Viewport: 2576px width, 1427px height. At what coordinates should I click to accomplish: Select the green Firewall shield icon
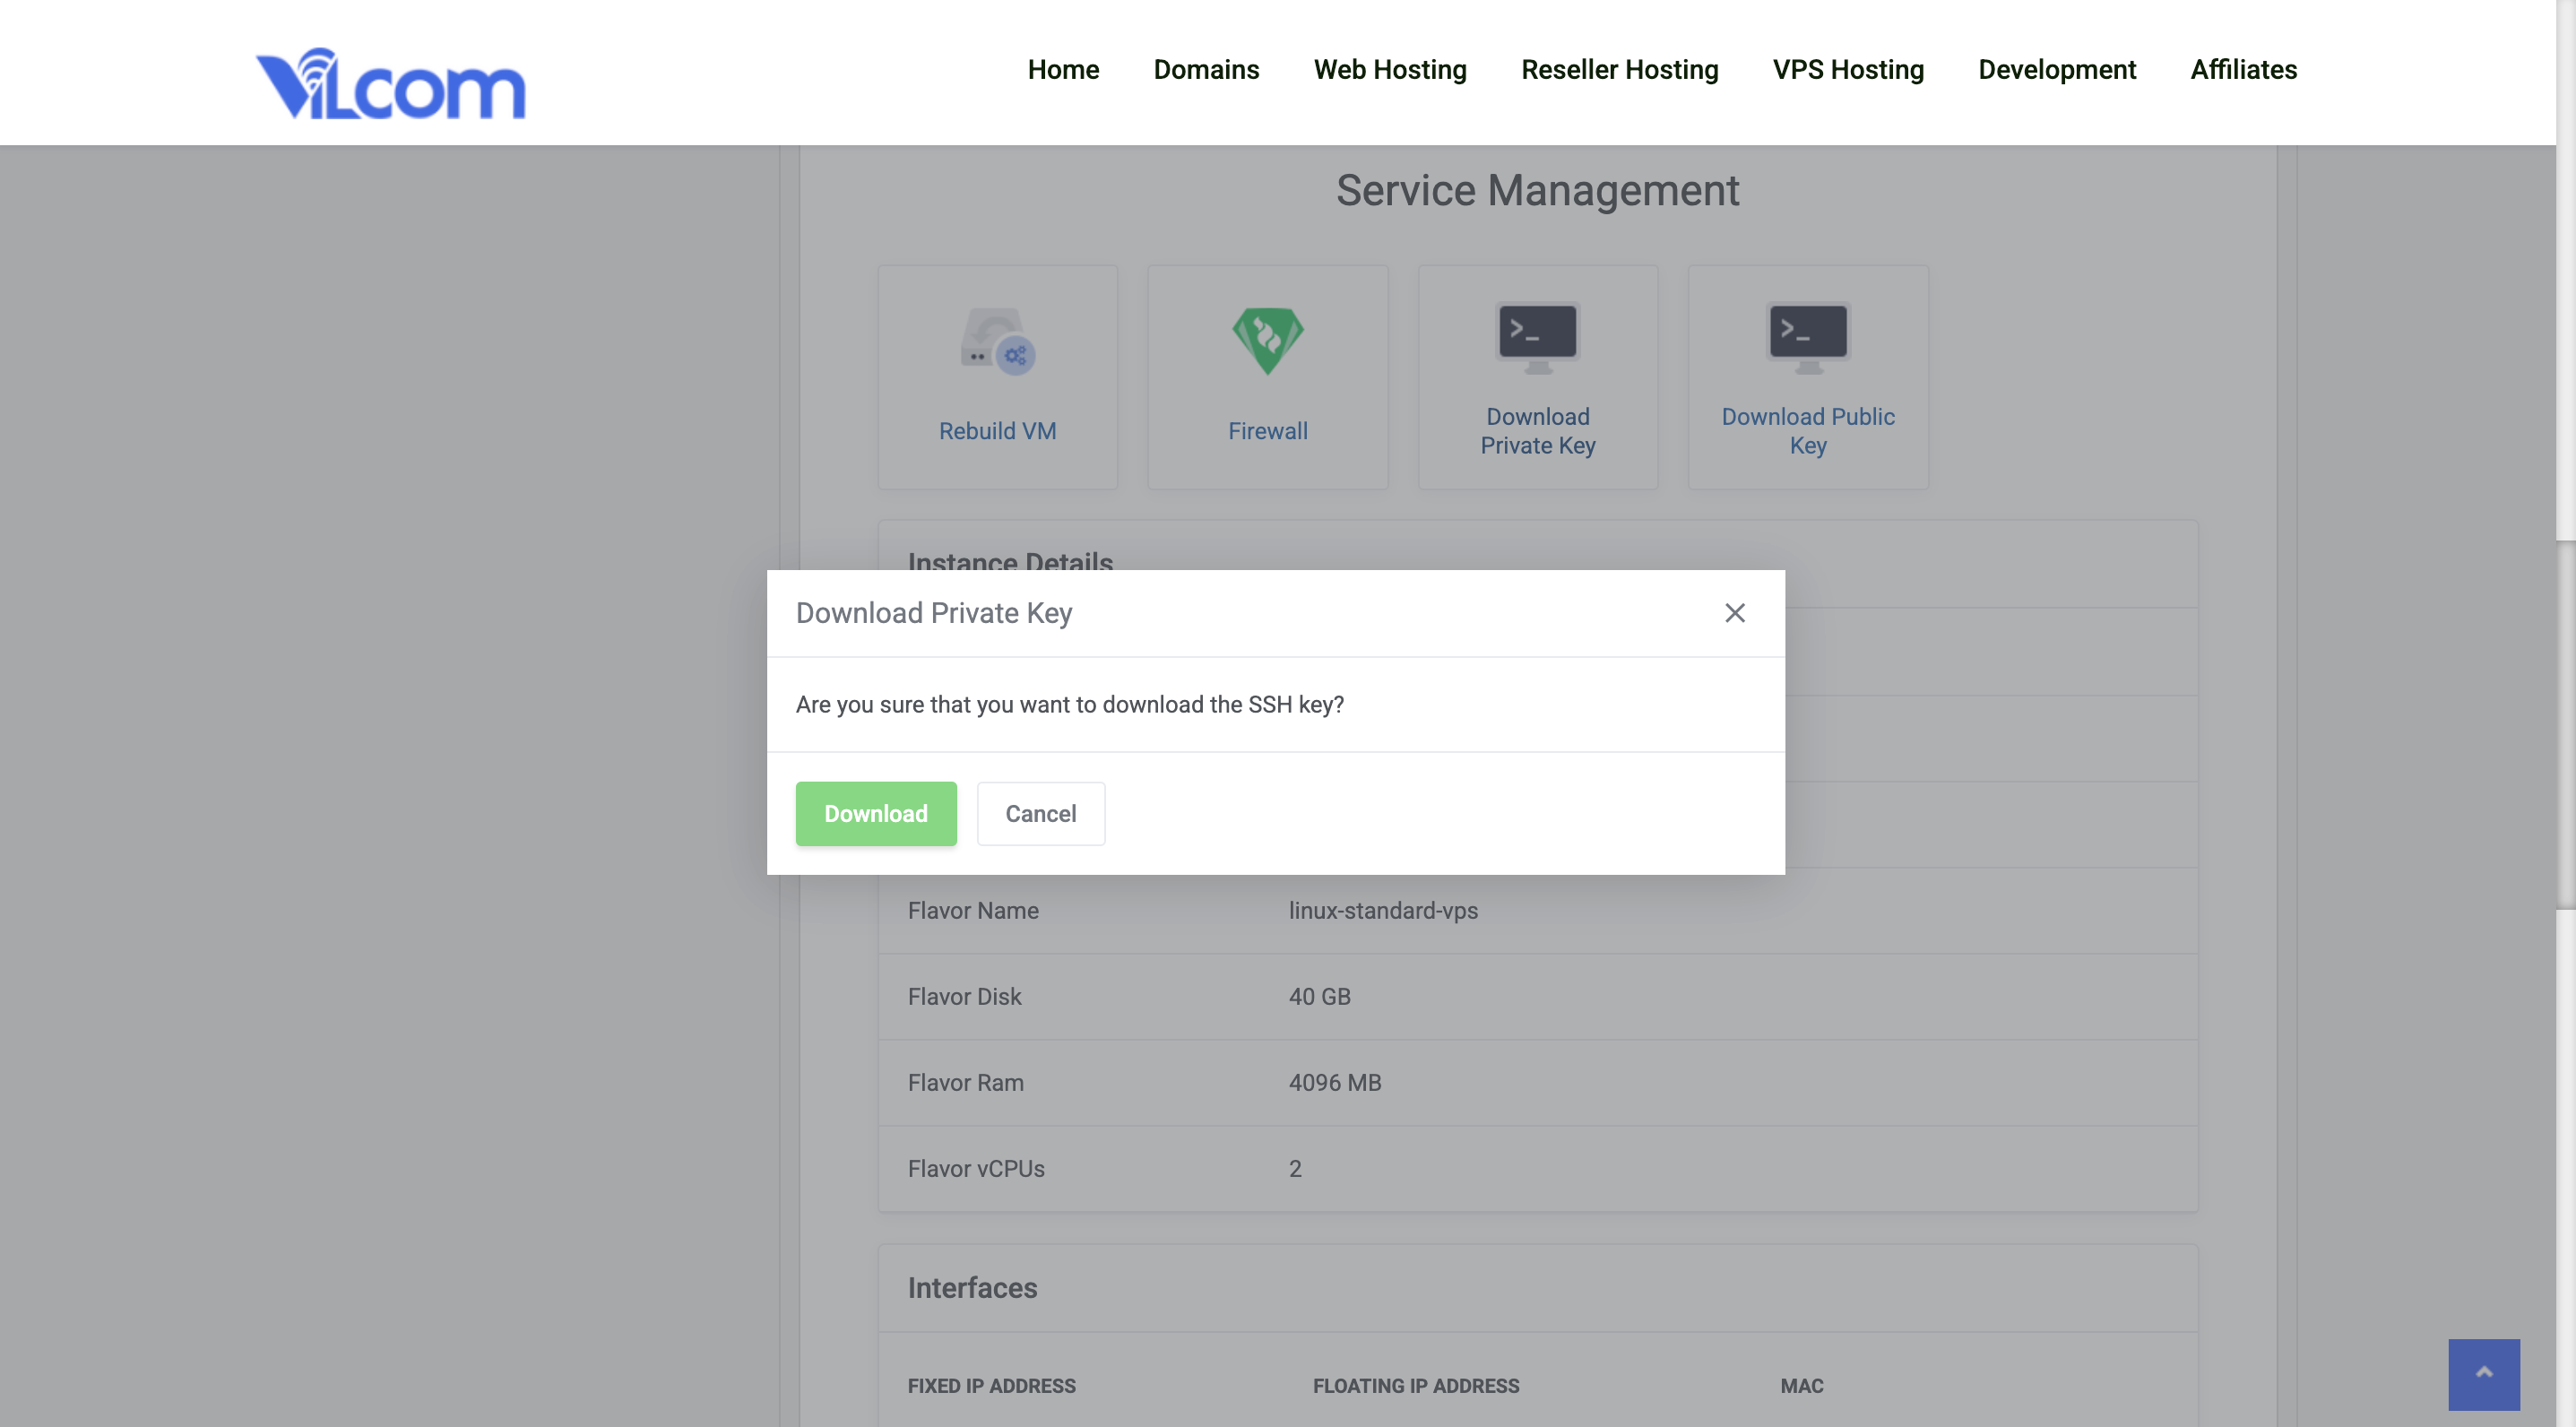(1266, 340)
